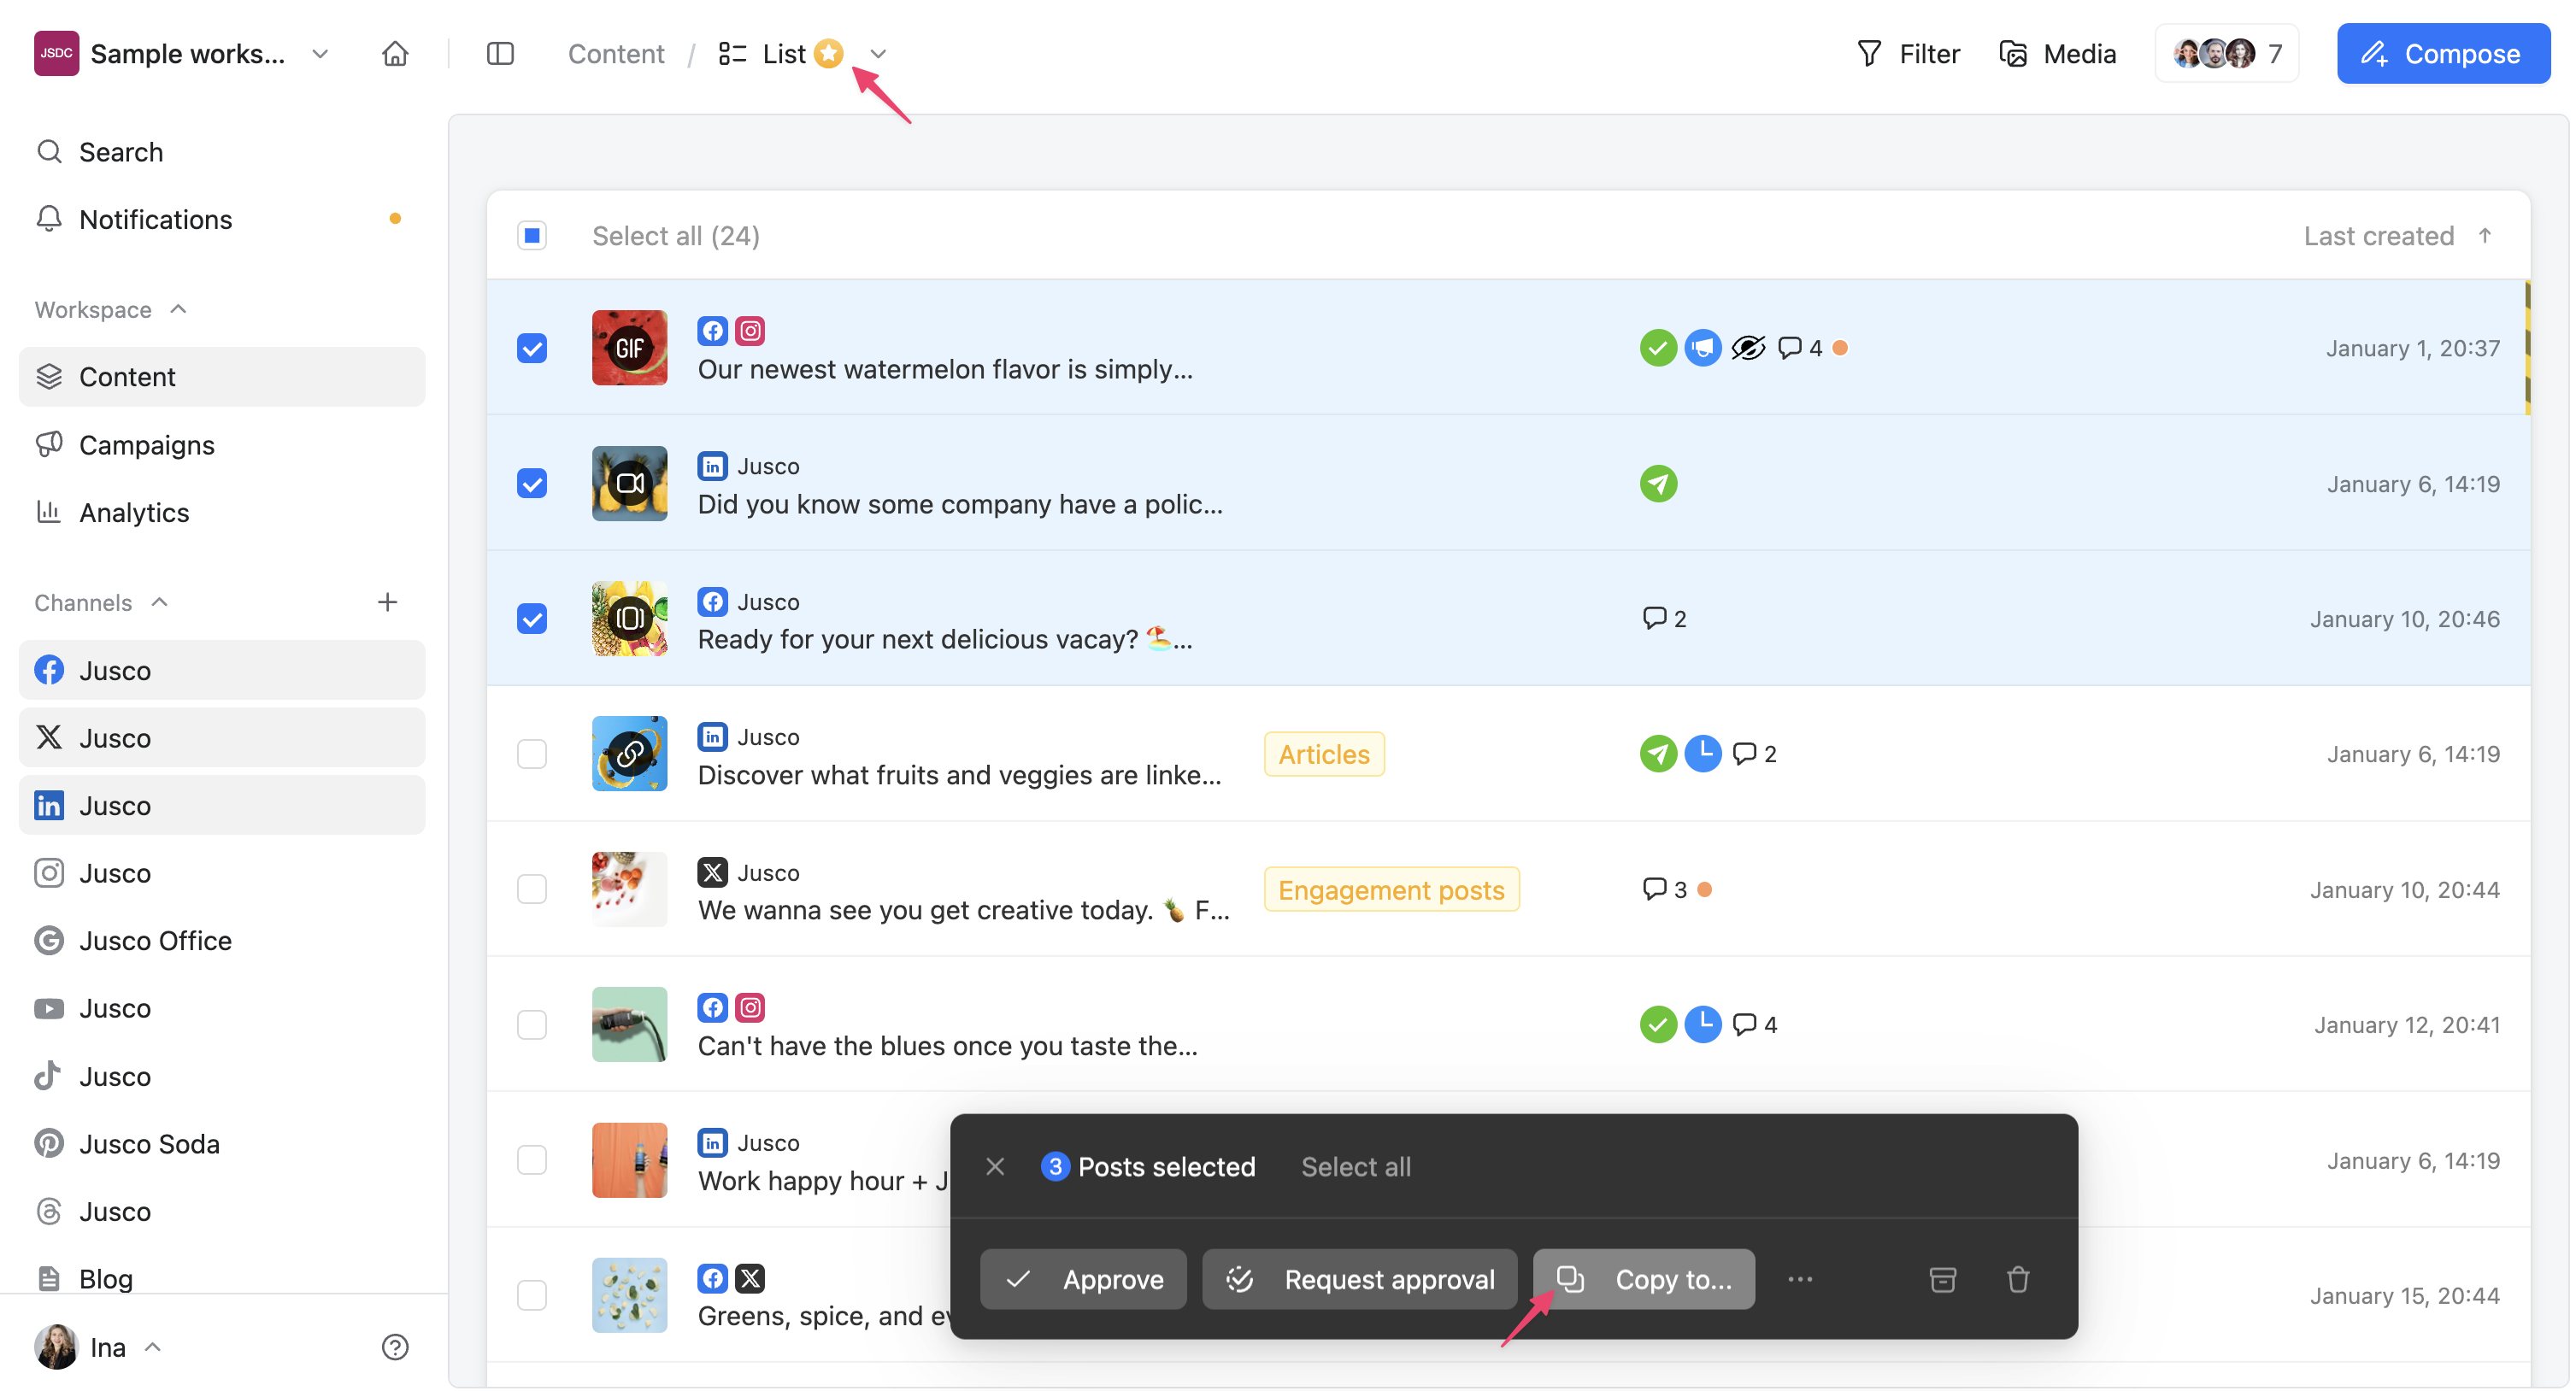Click the home icon in top bar
Image resolution: width=2576 pixels, height=1391 pixels.
coord(395,53)
